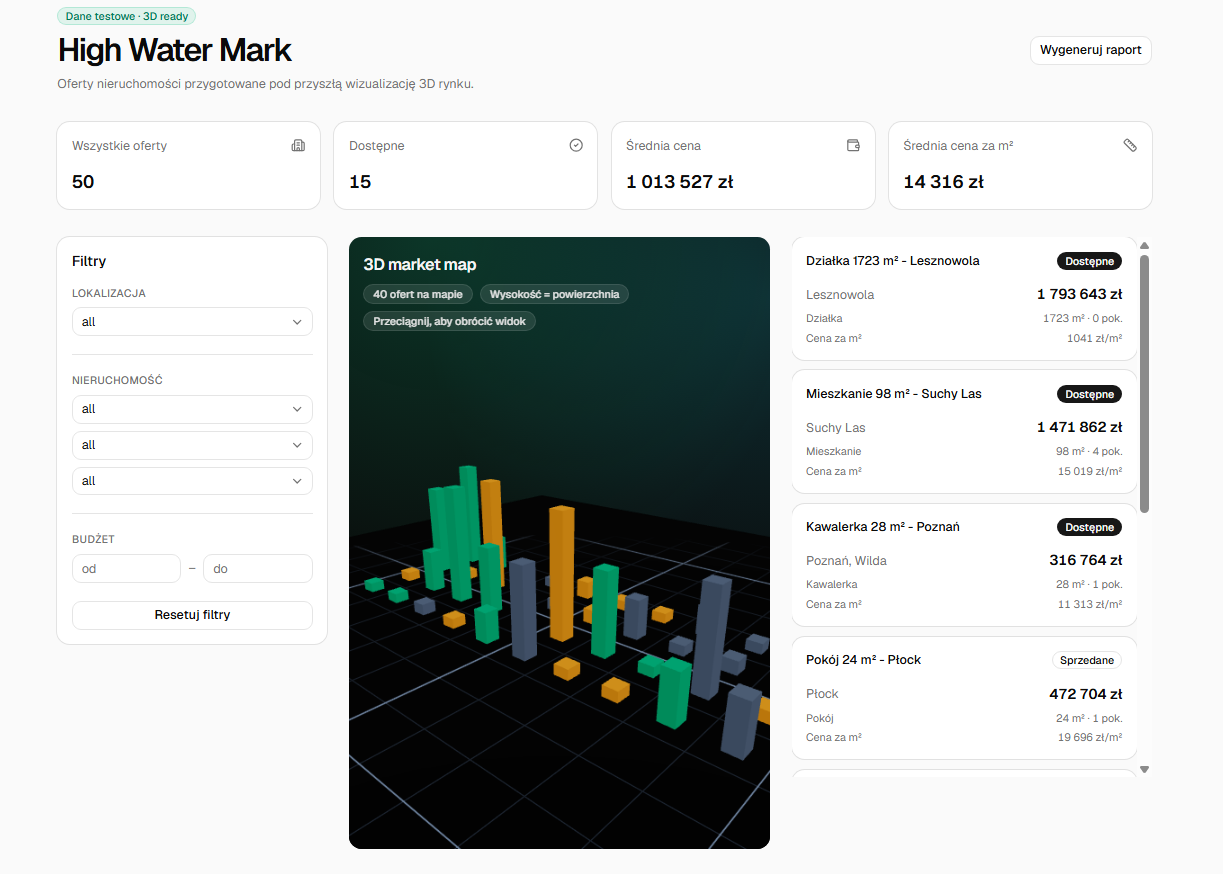
Task: Click price 316 764 zł
Action: (1085, 560)
